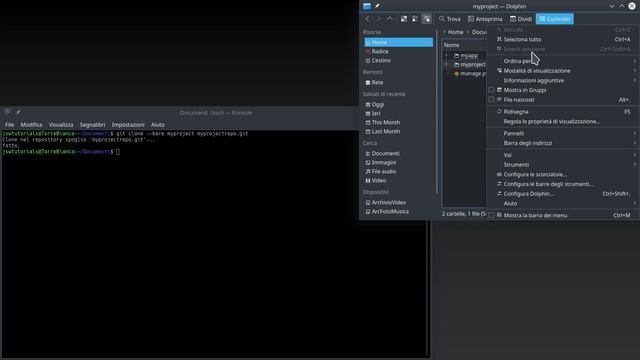Show files from Last Month
The width and height of the screenshot is (640, 360).
398,131
